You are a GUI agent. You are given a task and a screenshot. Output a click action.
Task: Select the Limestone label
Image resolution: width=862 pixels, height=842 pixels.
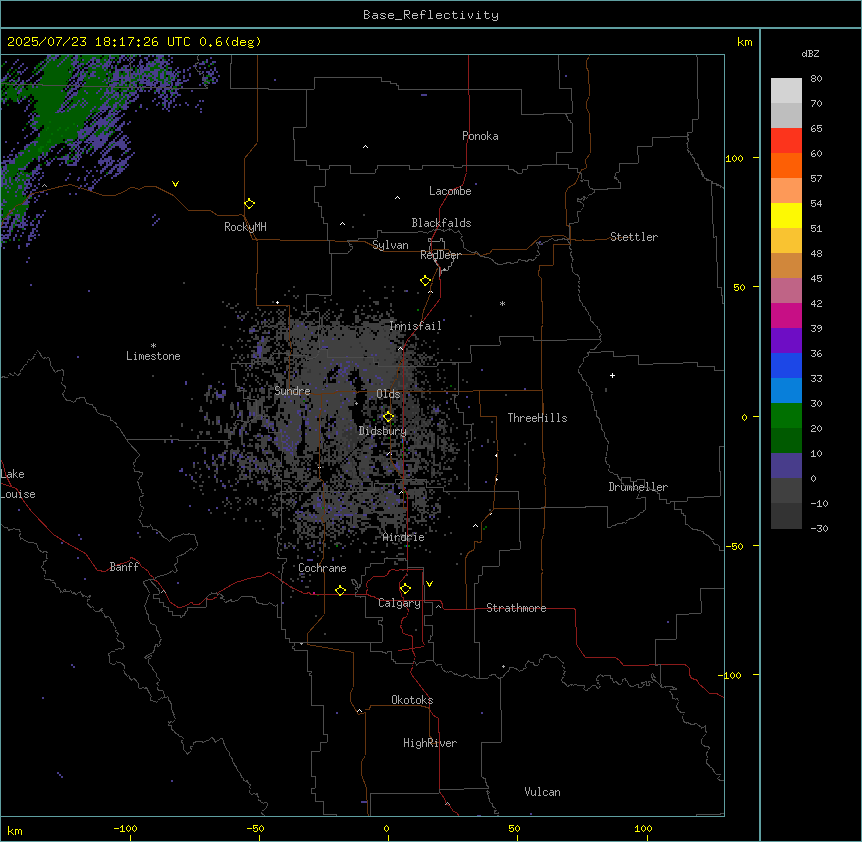153,356
